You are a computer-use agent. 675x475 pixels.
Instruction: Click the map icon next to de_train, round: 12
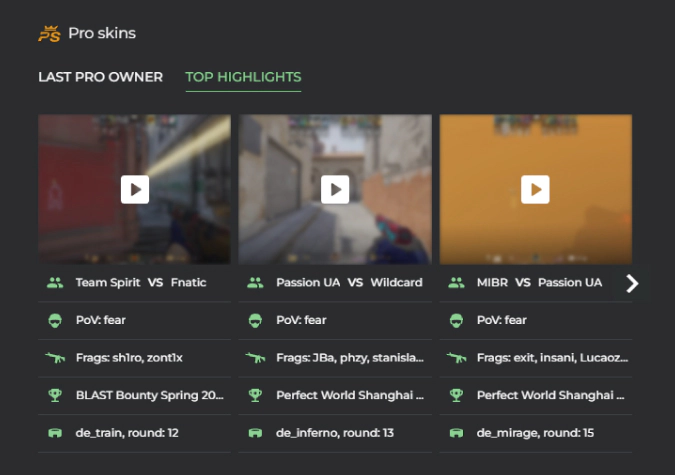(55, 433)
